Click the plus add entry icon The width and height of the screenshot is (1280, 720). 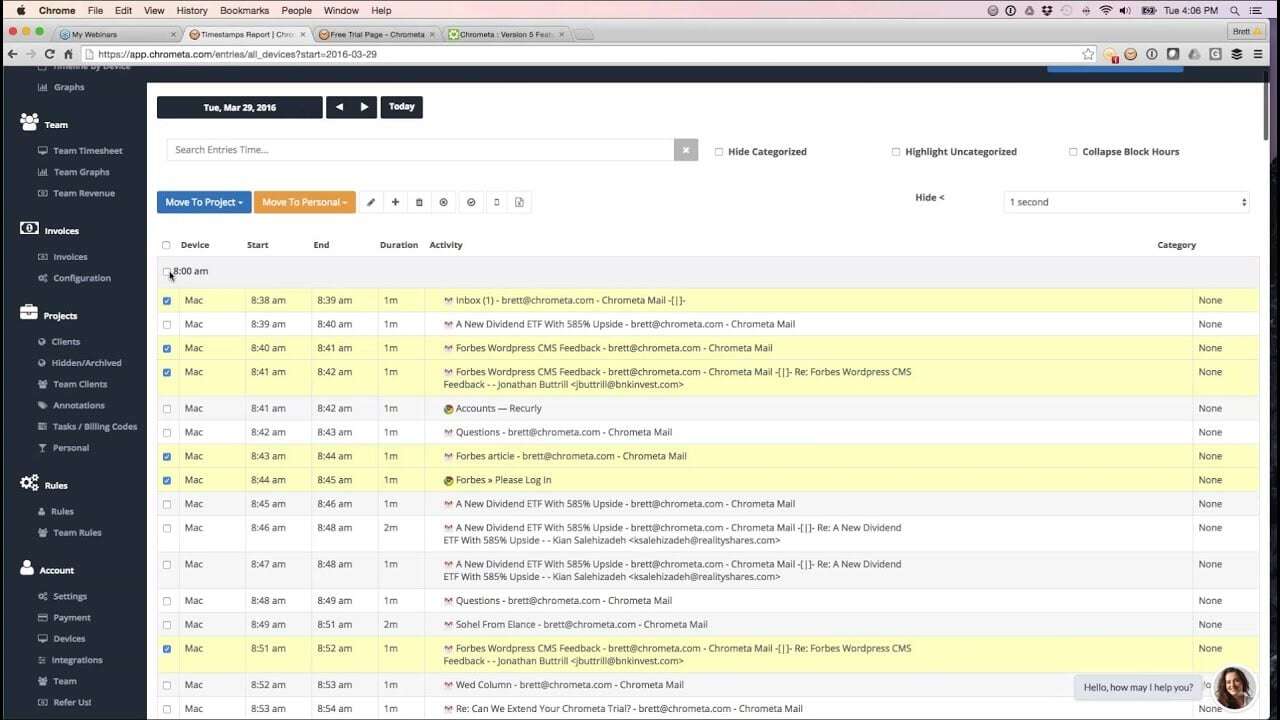(395, 202)
